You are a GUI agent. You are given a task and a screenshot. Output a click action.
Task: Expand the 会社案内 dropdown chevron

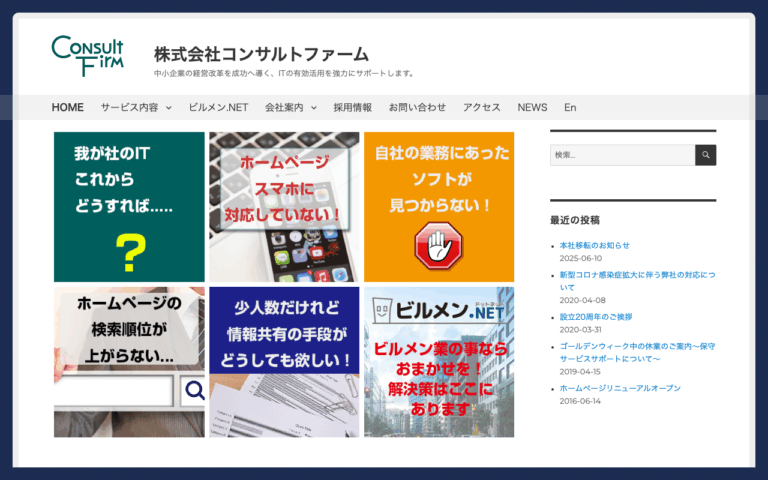pos(314,108)
